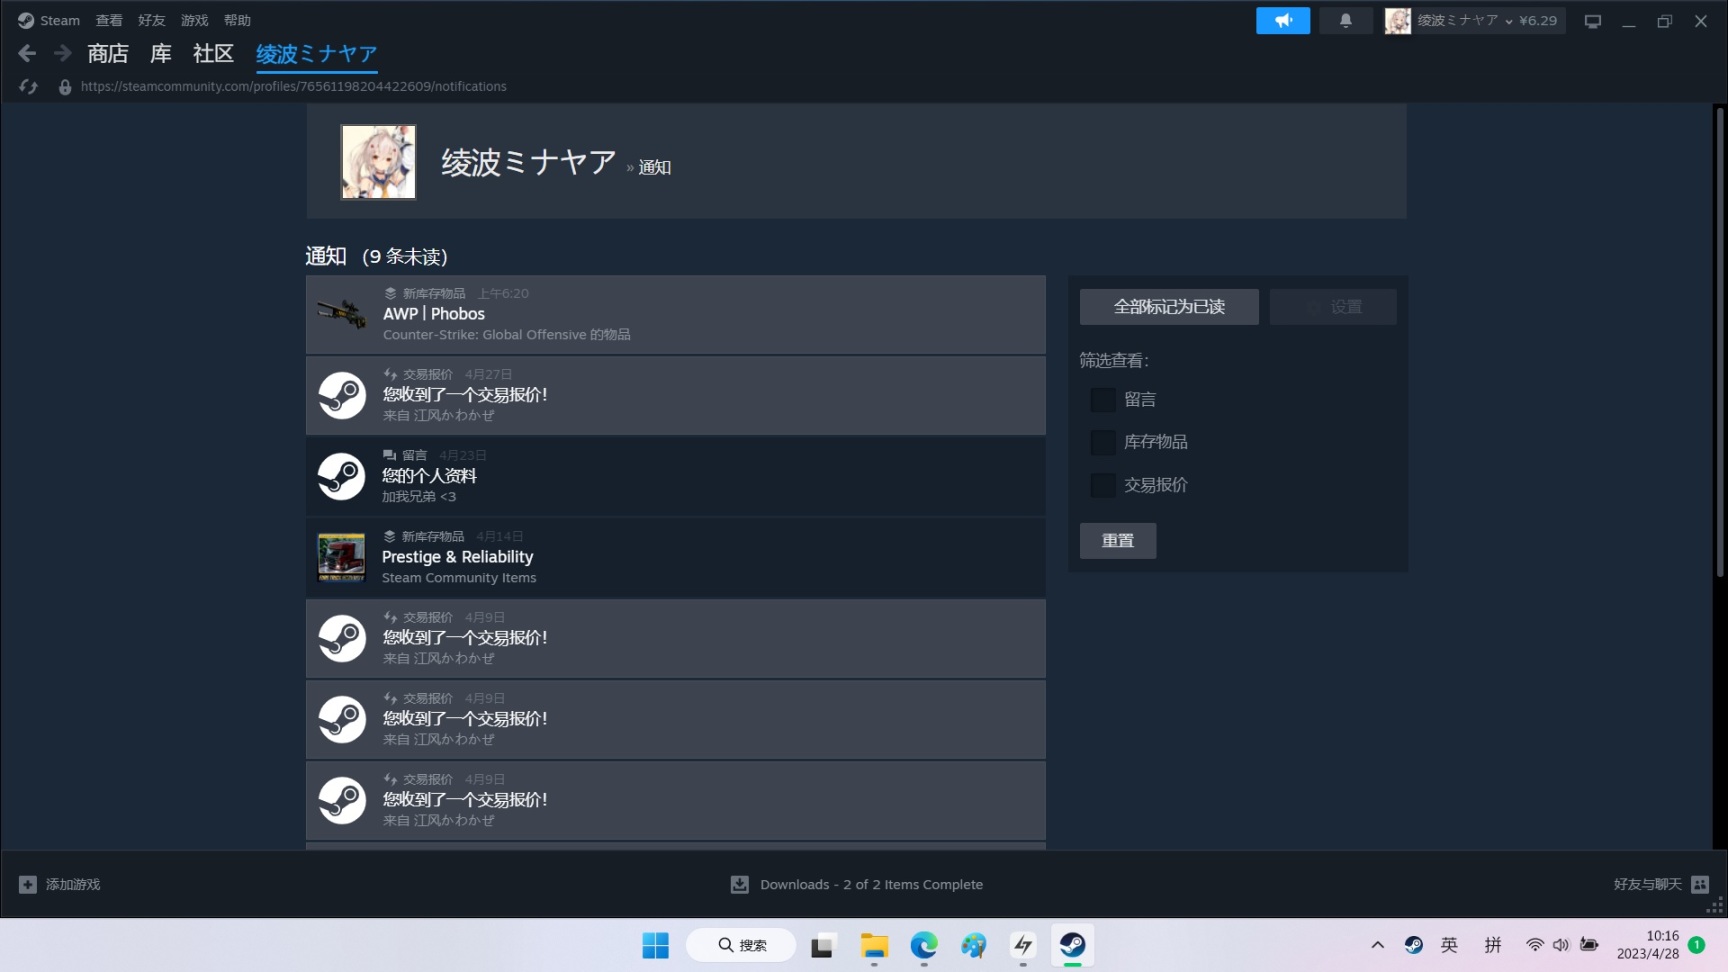Open the April 27 trade offer notification

676,395
